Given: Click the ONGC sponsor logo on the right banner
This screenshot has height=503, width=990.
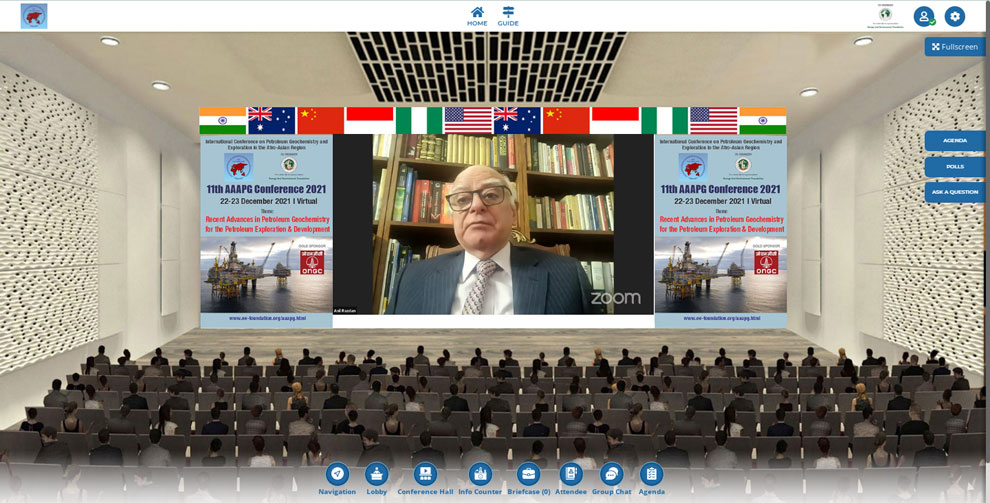Looking at the screenshot, I should pos(766,262).
